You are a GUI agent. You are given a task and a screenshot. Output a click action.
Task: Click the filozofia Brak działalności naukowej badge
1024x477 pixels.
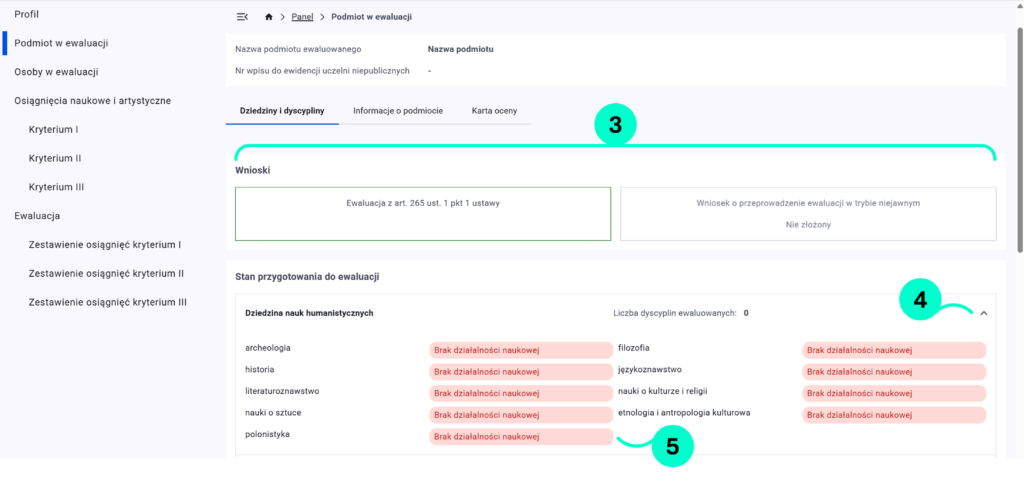893,350
